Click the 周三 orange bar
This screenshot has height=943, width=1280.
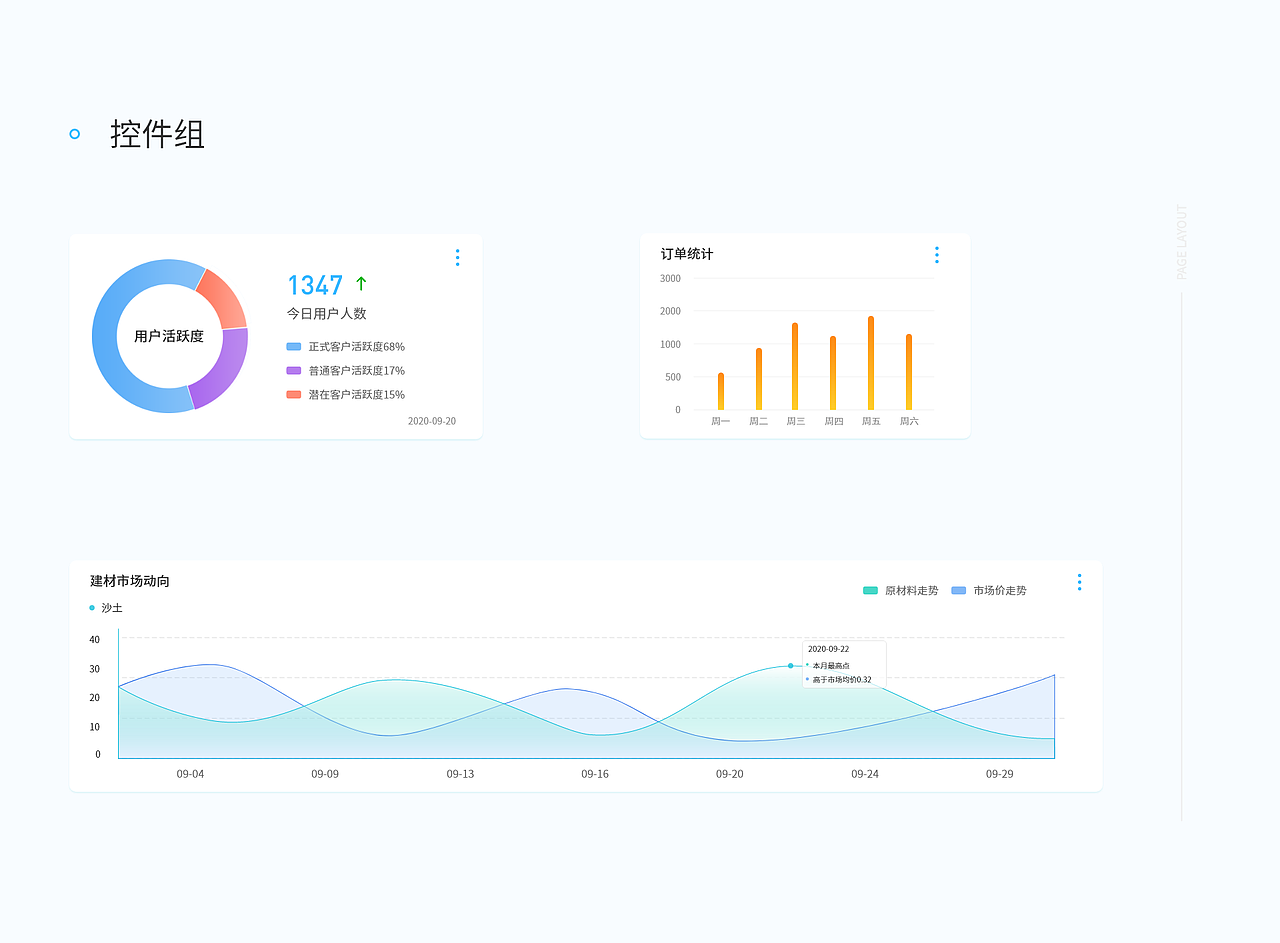click(795, 366)
